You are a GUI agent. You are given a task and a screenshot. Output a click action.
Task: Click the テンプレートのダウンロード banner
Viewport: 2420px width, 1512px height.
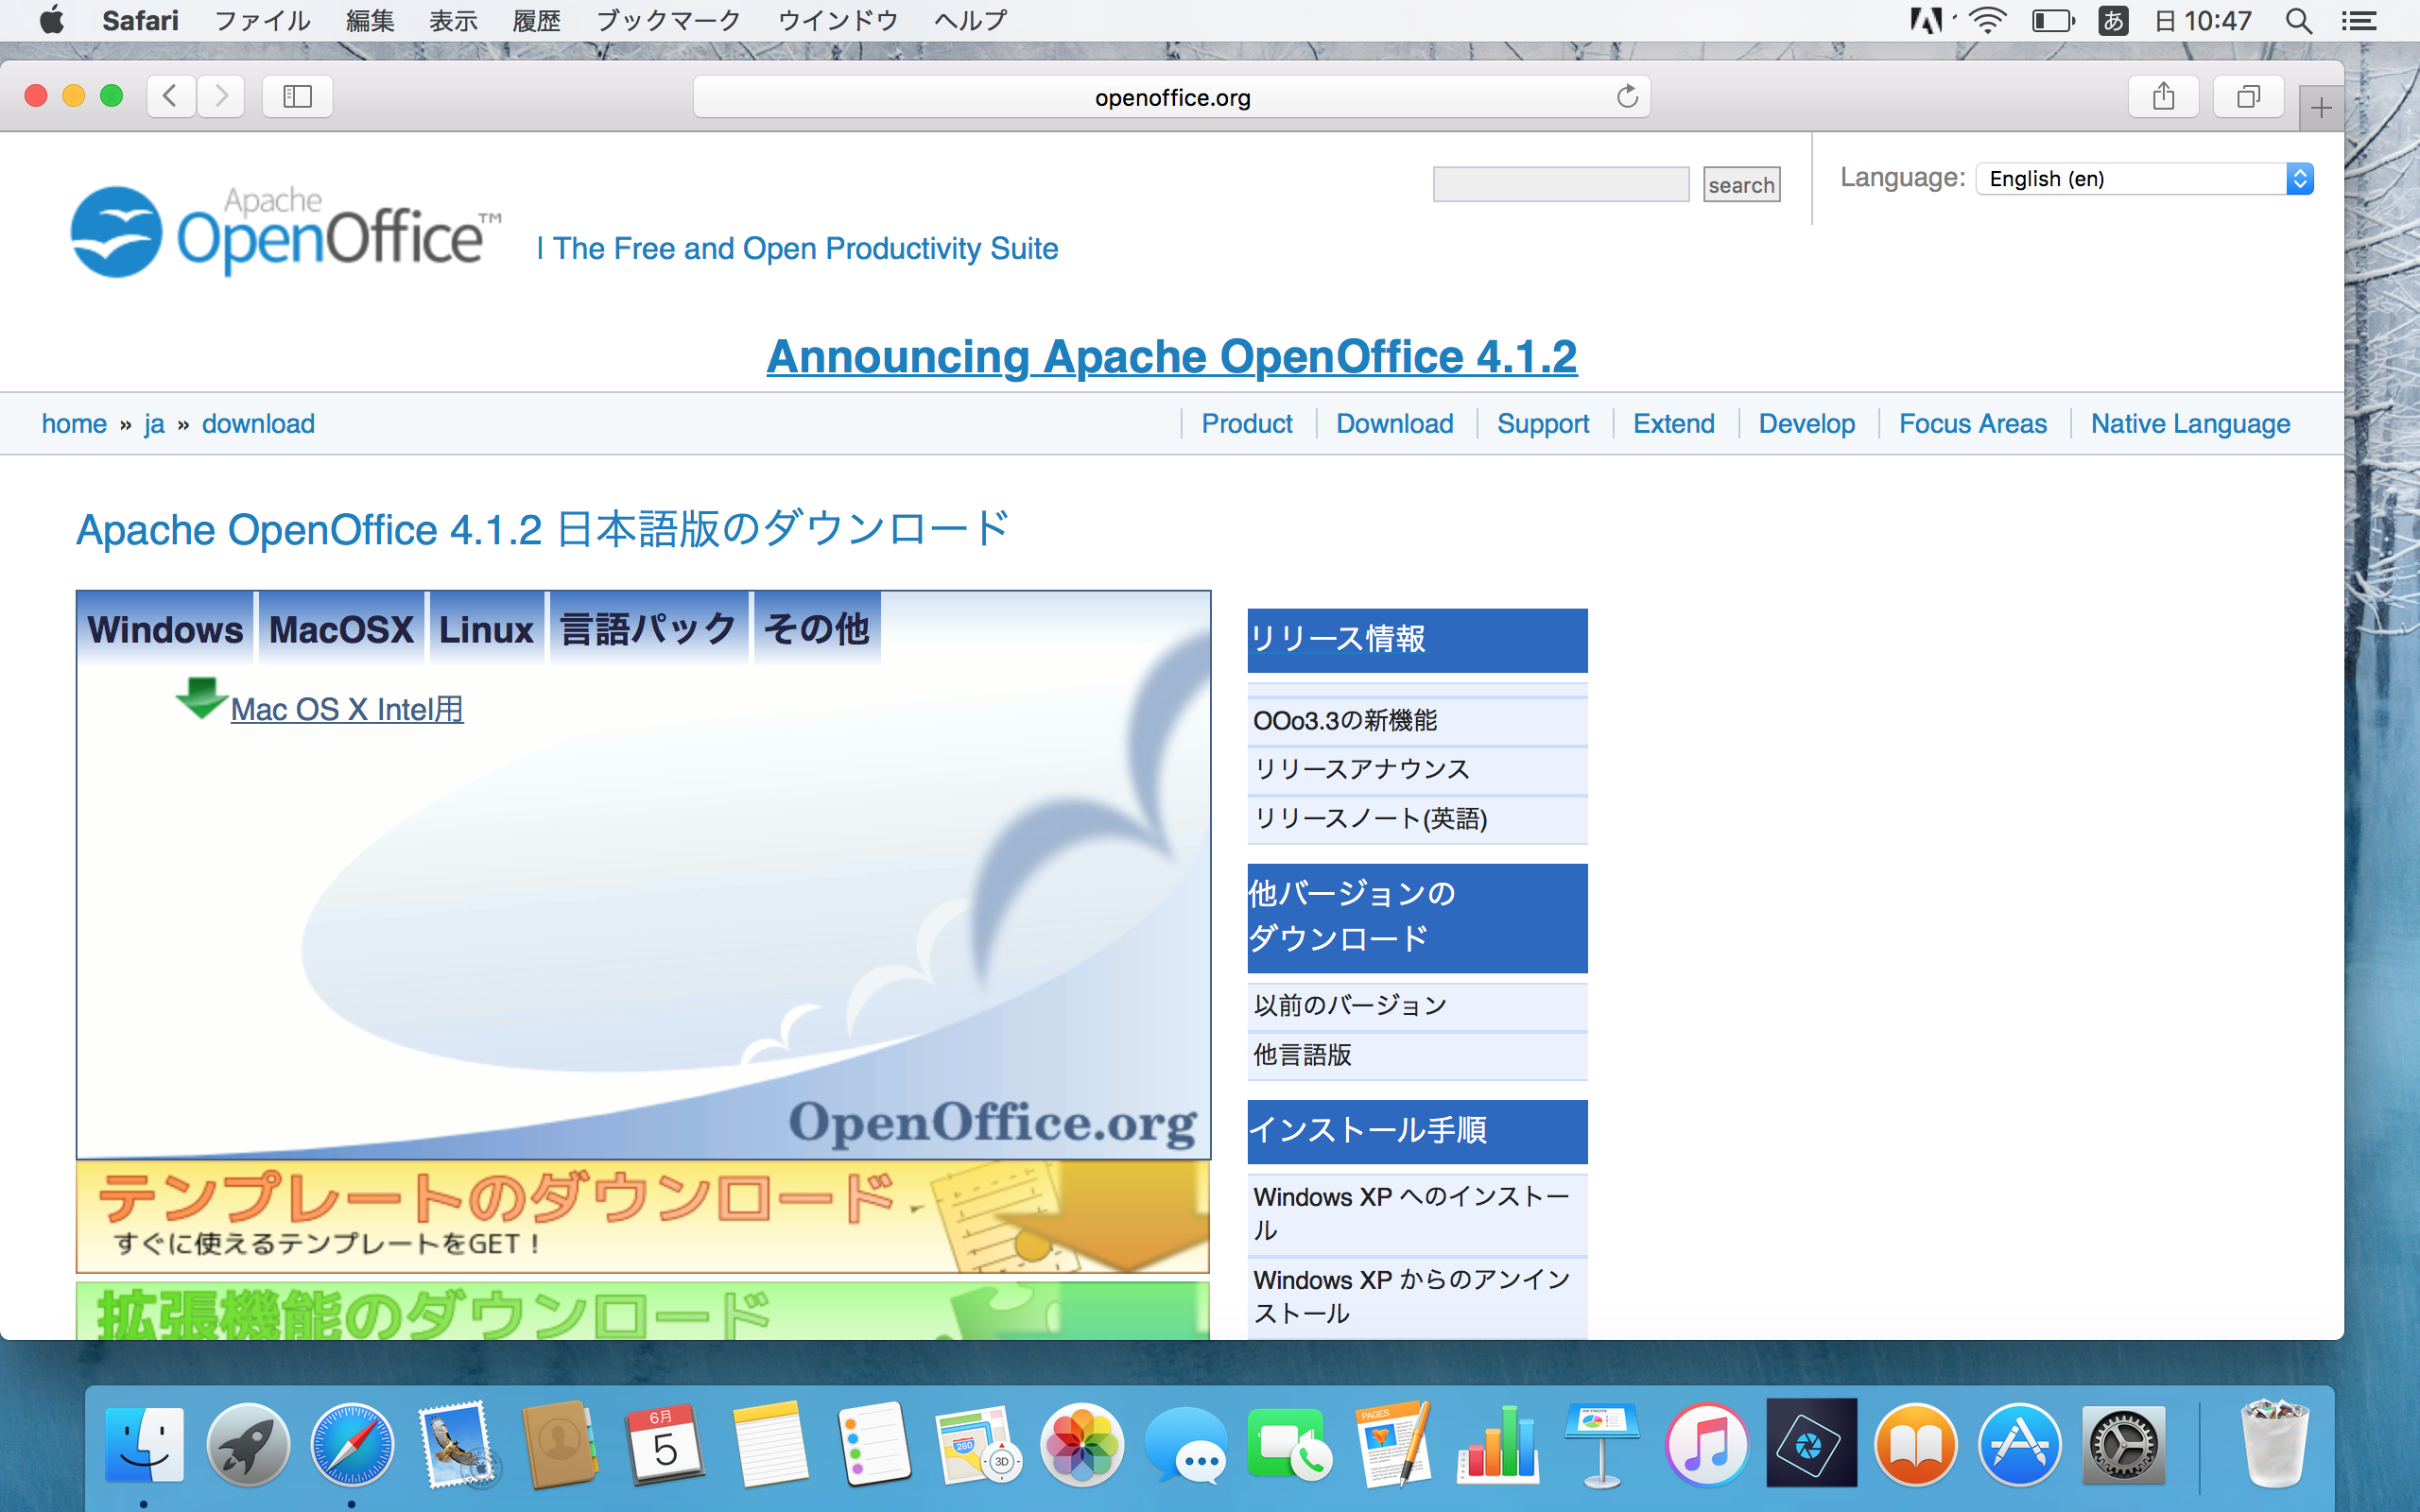(x=643, y=1217)
